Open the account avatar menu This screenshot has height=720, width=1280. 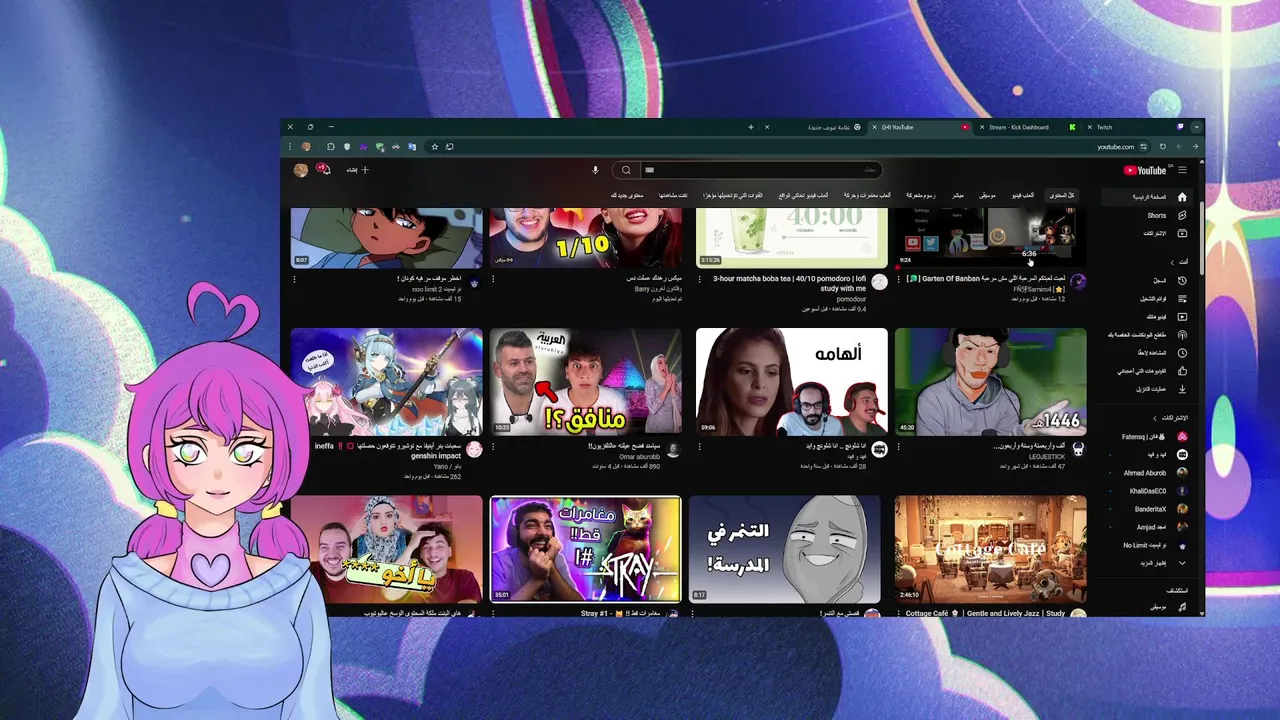(300, 170)
